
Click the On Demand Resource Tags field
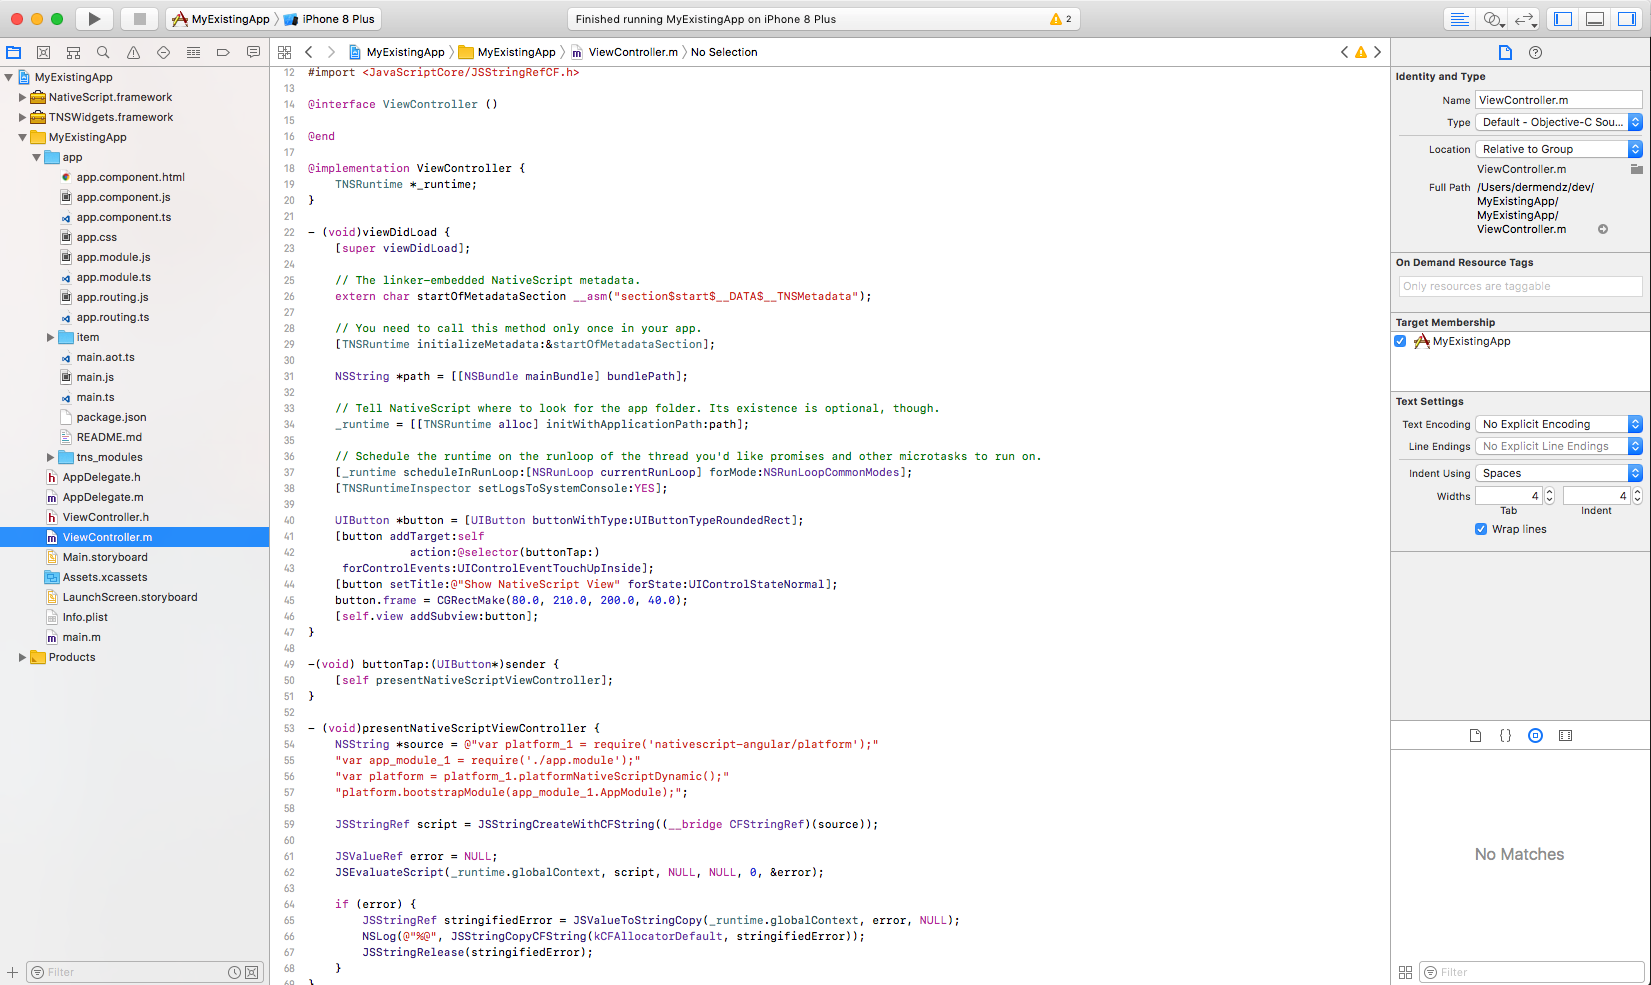(x=1520, y=286)
